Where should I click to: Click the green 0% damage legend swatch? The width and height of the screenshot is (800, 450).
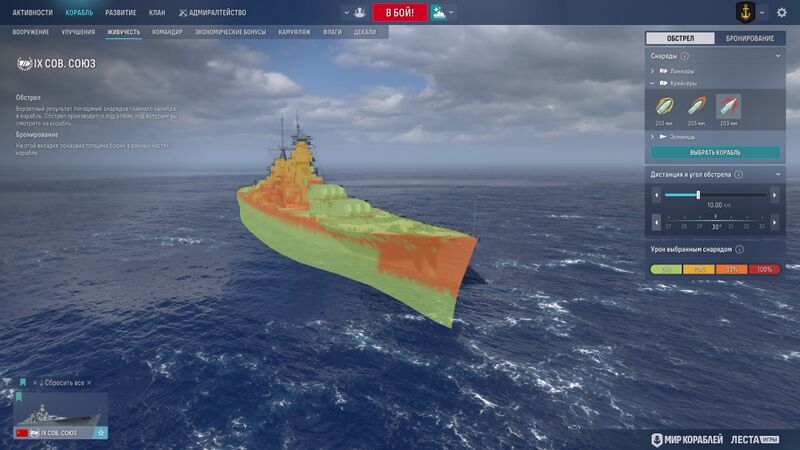pyautogui.click(x=666, y=269)
